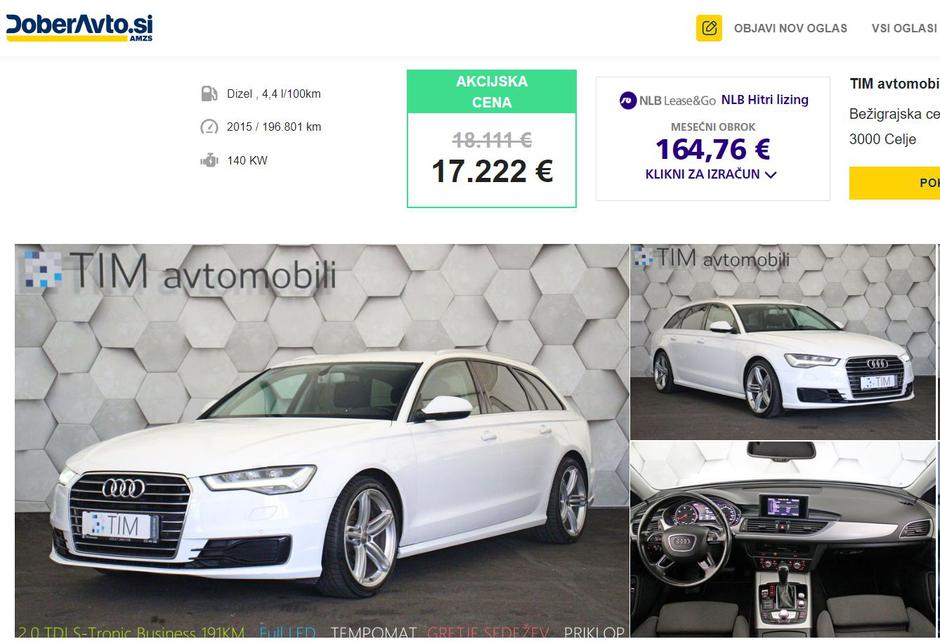This screenshot has width=940, height=644.
Task: Open VSI OGLASI menu item
Action: click(904, 28)
